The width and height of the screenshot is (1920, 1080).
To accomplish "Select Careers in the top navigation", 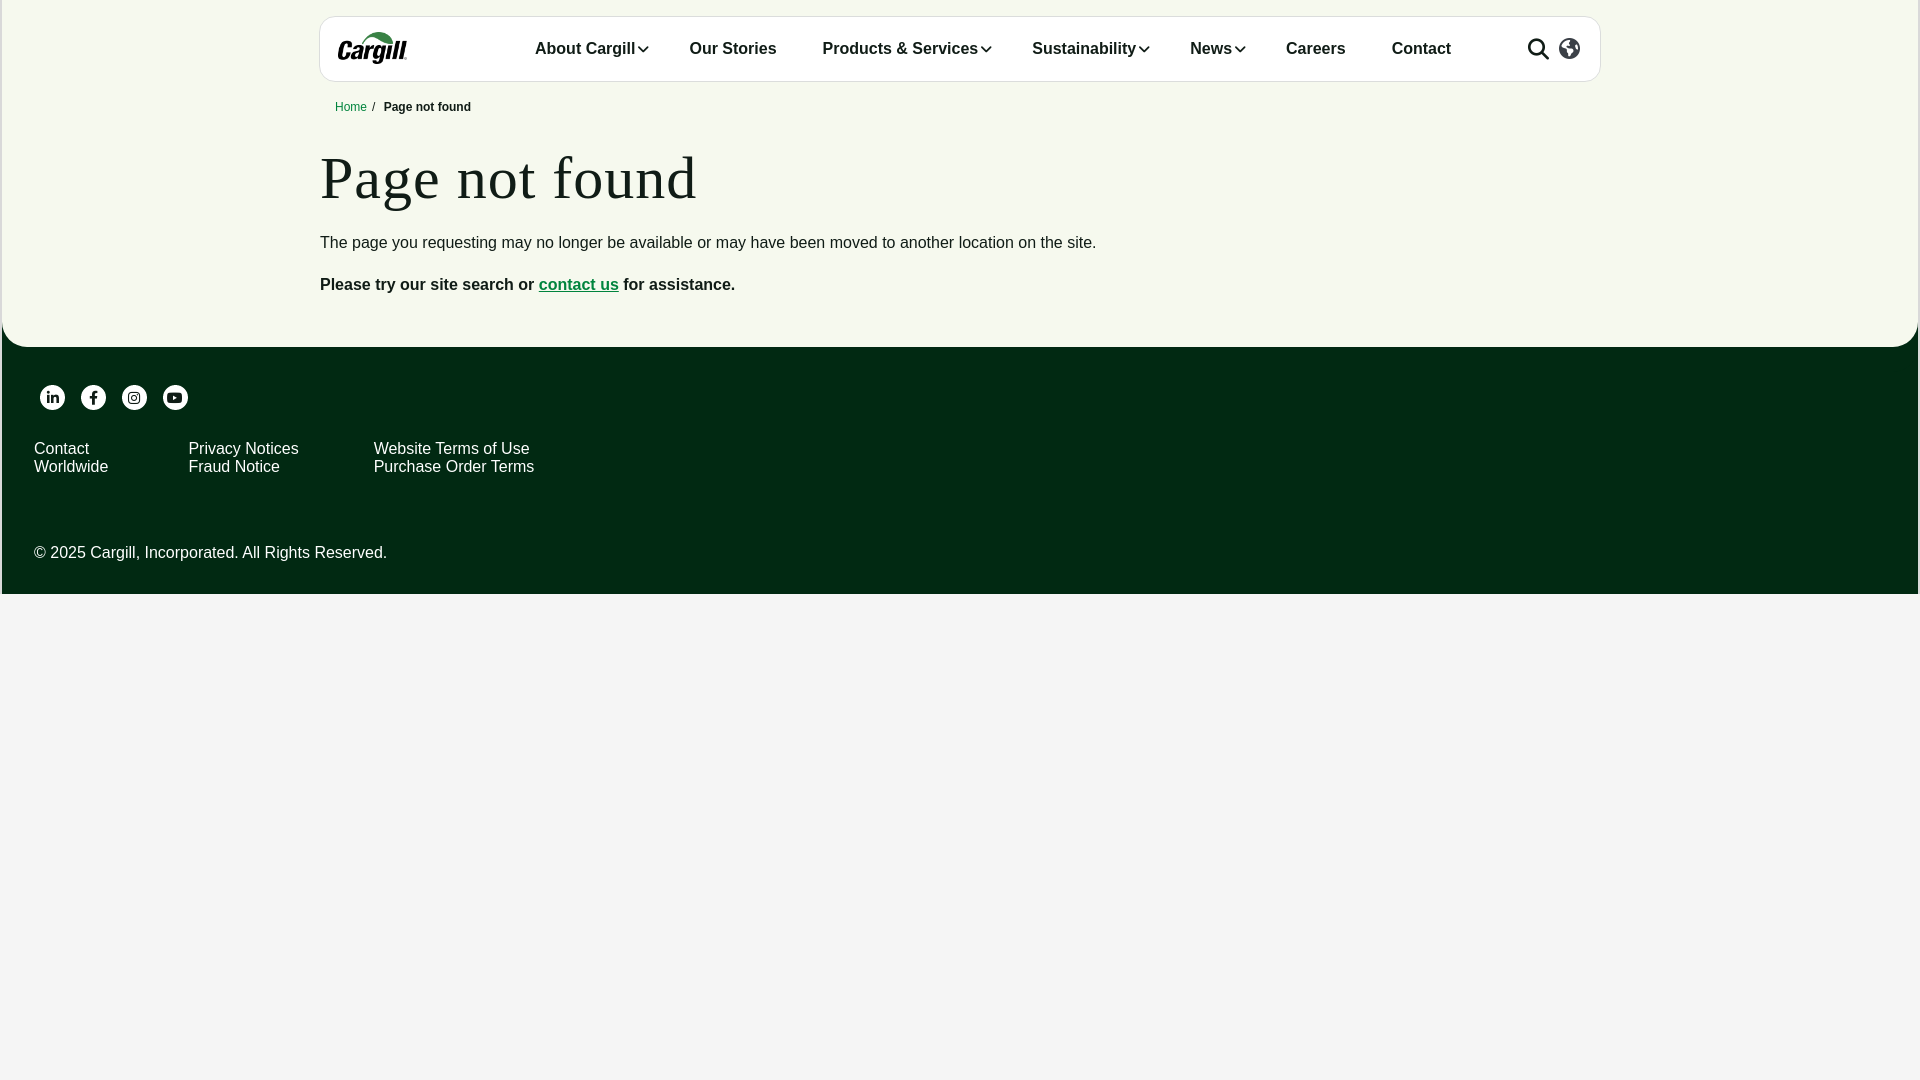I will 1315,49.
